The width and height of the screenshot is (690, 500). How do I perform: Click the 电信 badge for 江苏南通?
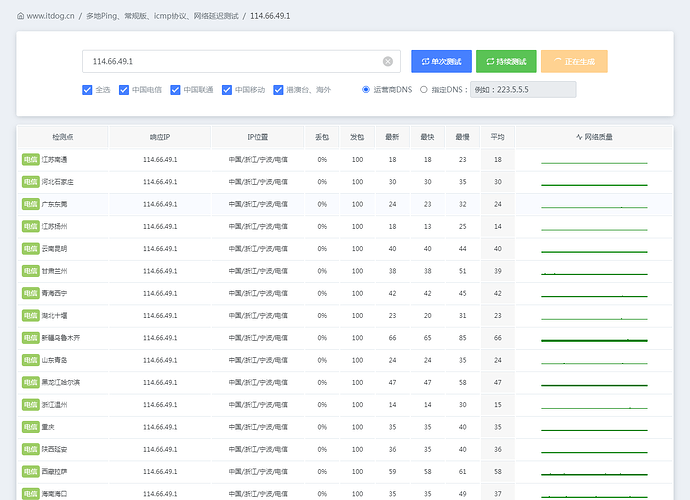click(x=30, y=160)
